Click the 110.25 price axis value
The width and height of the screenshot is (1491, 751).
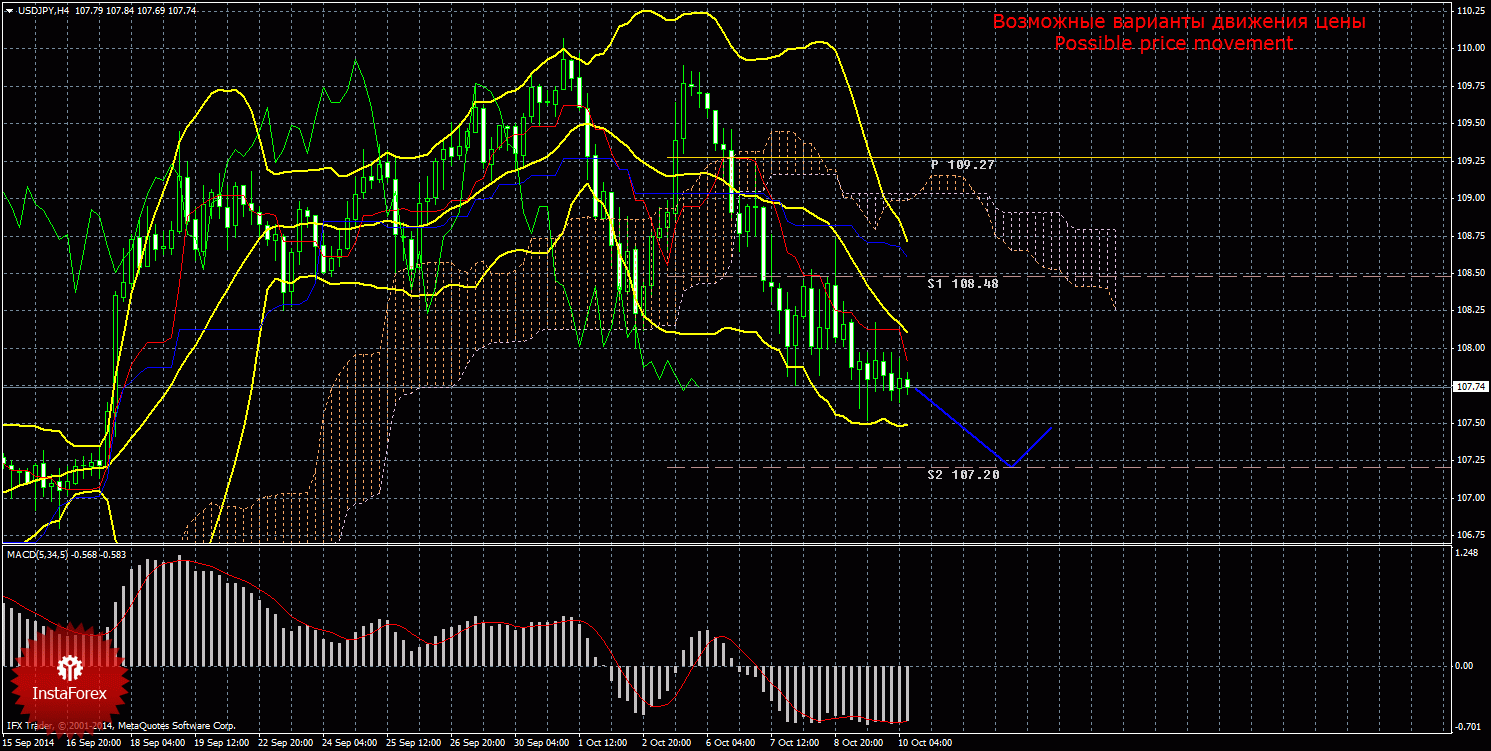point(1469,11)
